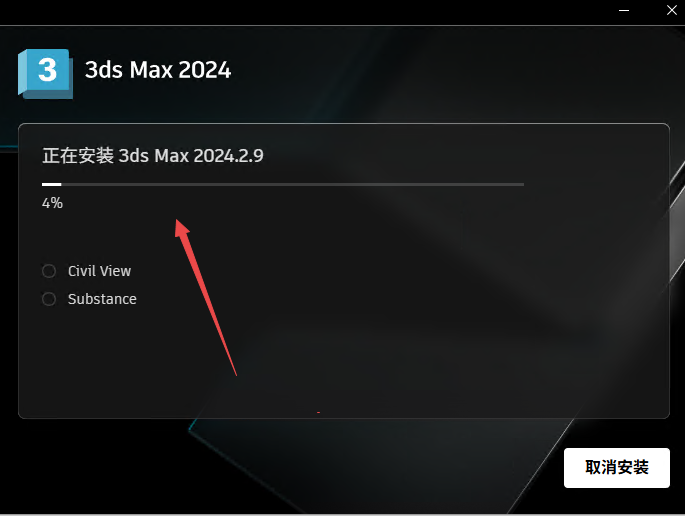Image resolution: width=685 pixels, height=516 pixels.
Task: Click the blue 3ds Max logo icon
Action: click(45, 73)
